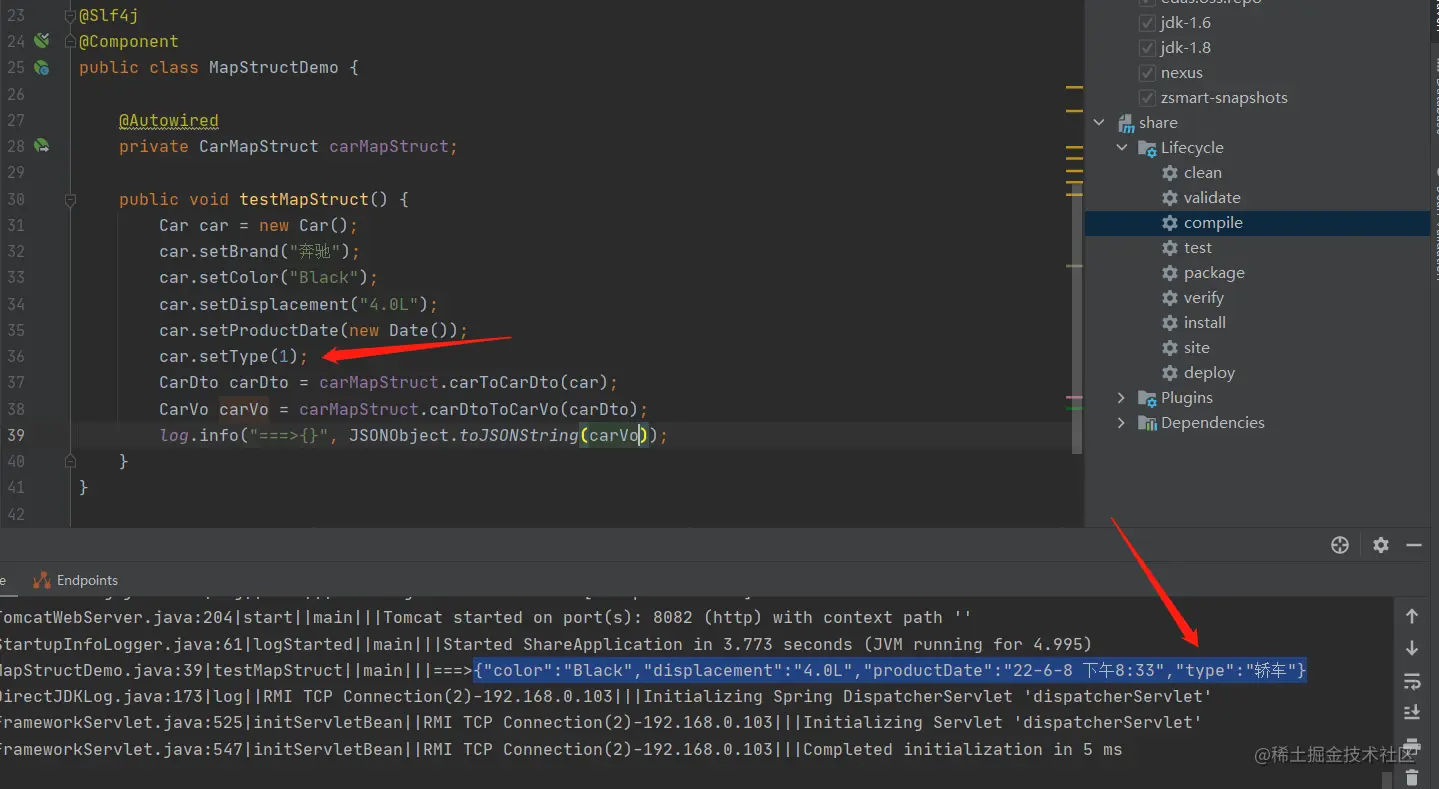The height and width of the screenshot is (789, 1439).
Task: Expand the Dependencies node
Action: pyautogui.click(x=1122, y=423)
